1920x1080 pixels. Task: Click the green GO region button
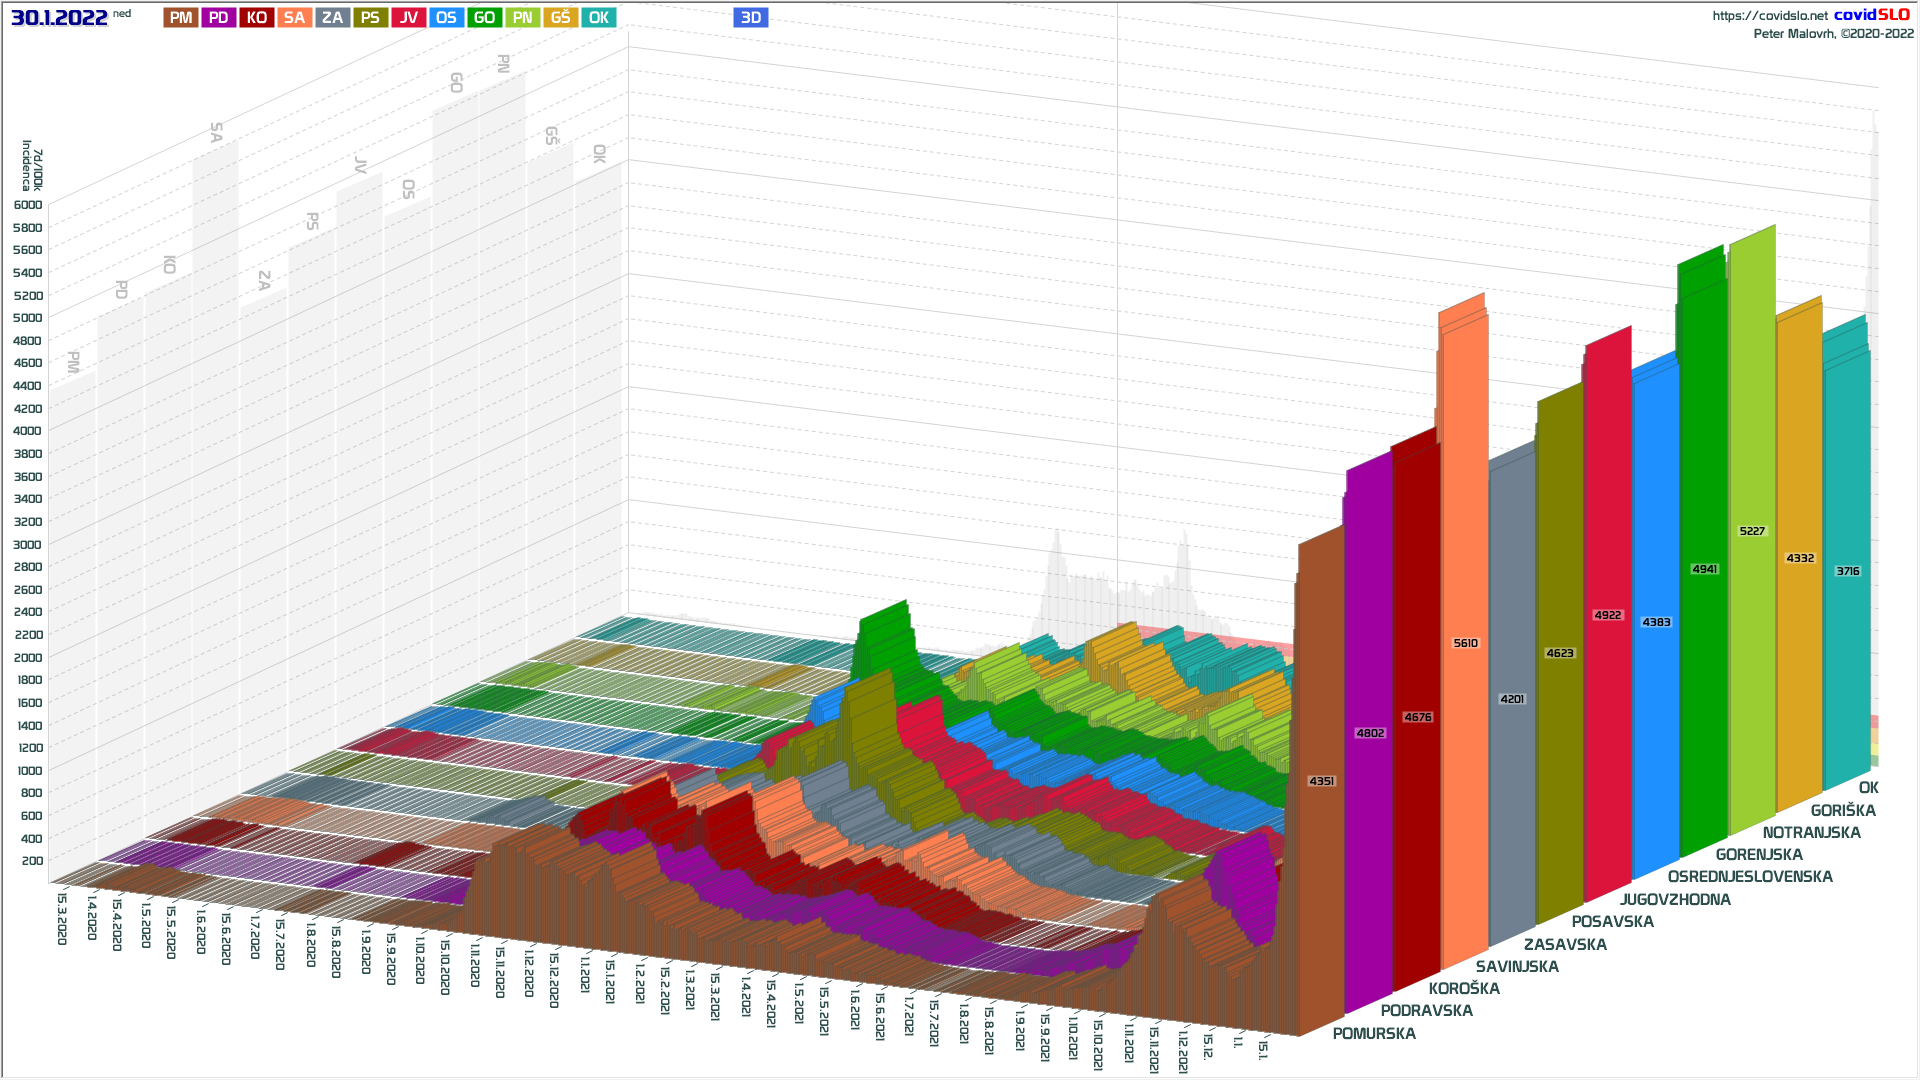[484, 18]
